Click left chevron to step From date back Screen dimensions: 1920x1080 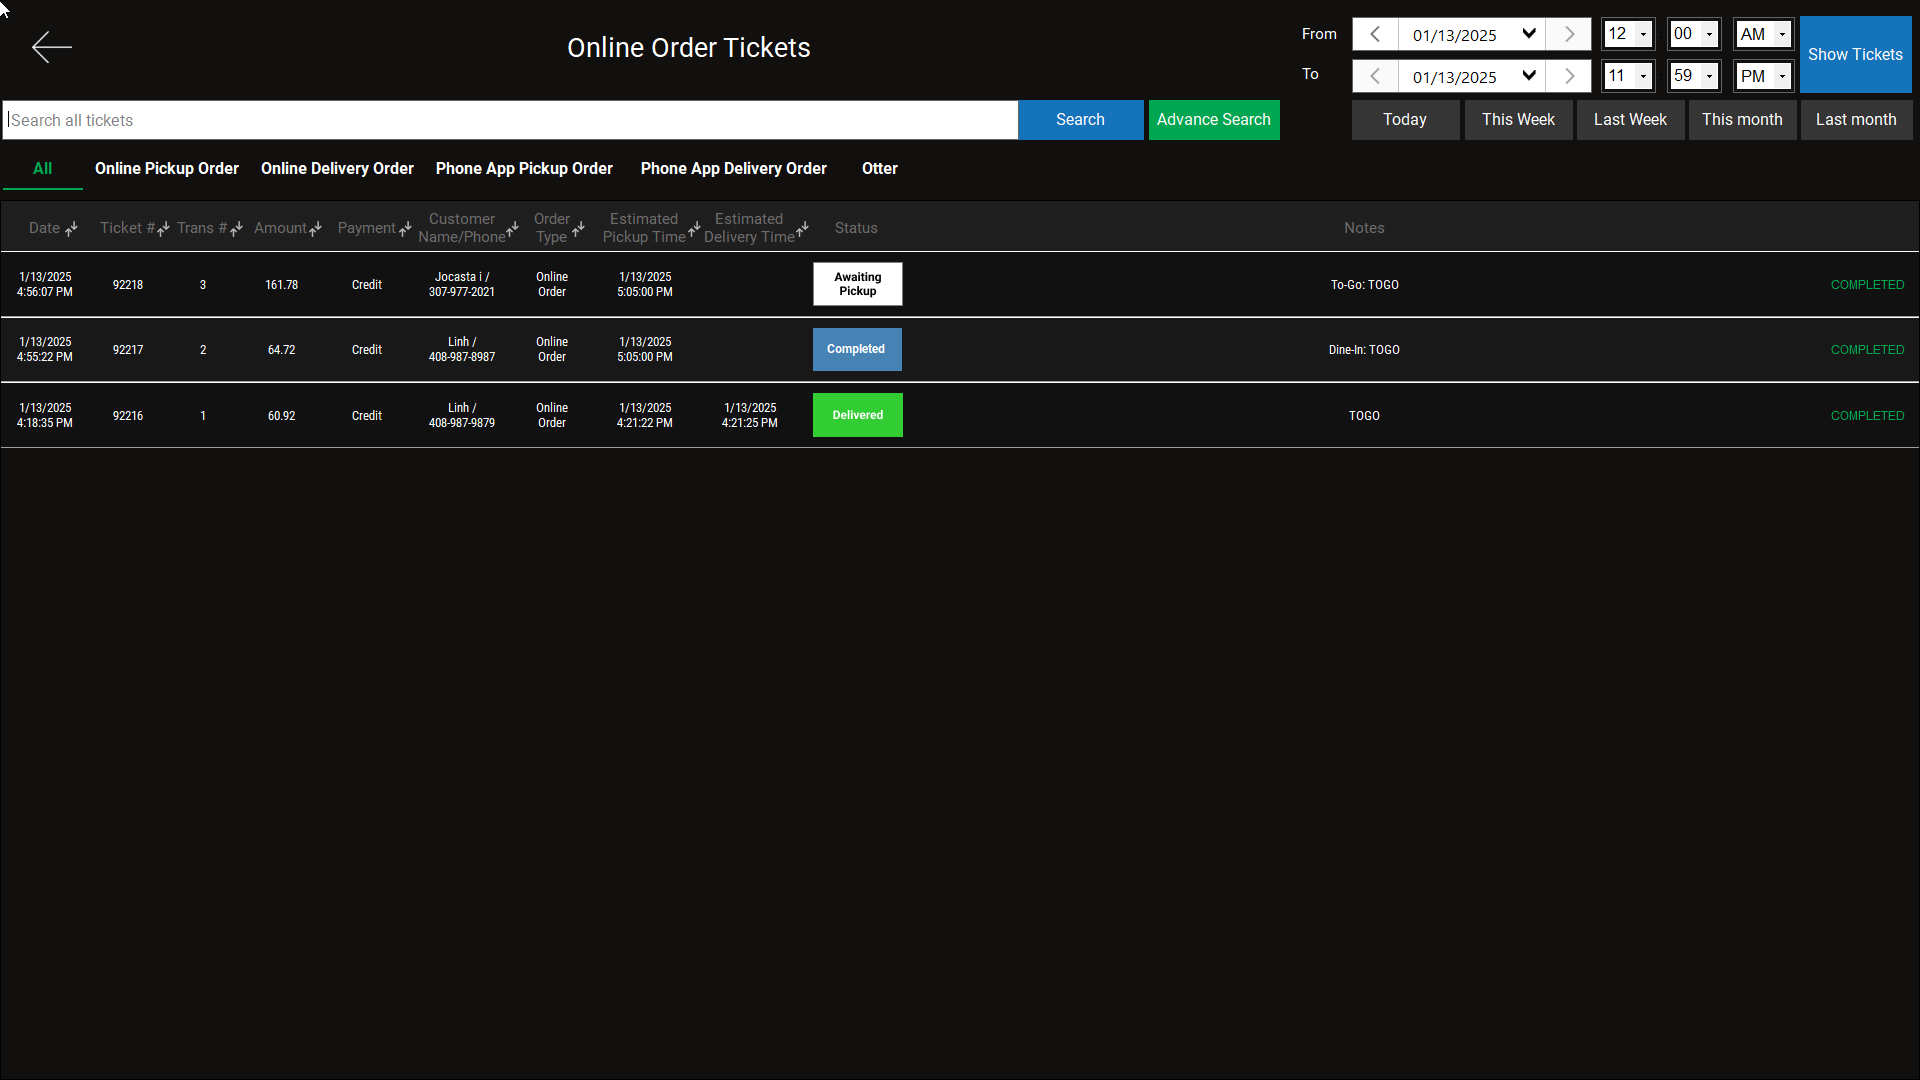1374,33
